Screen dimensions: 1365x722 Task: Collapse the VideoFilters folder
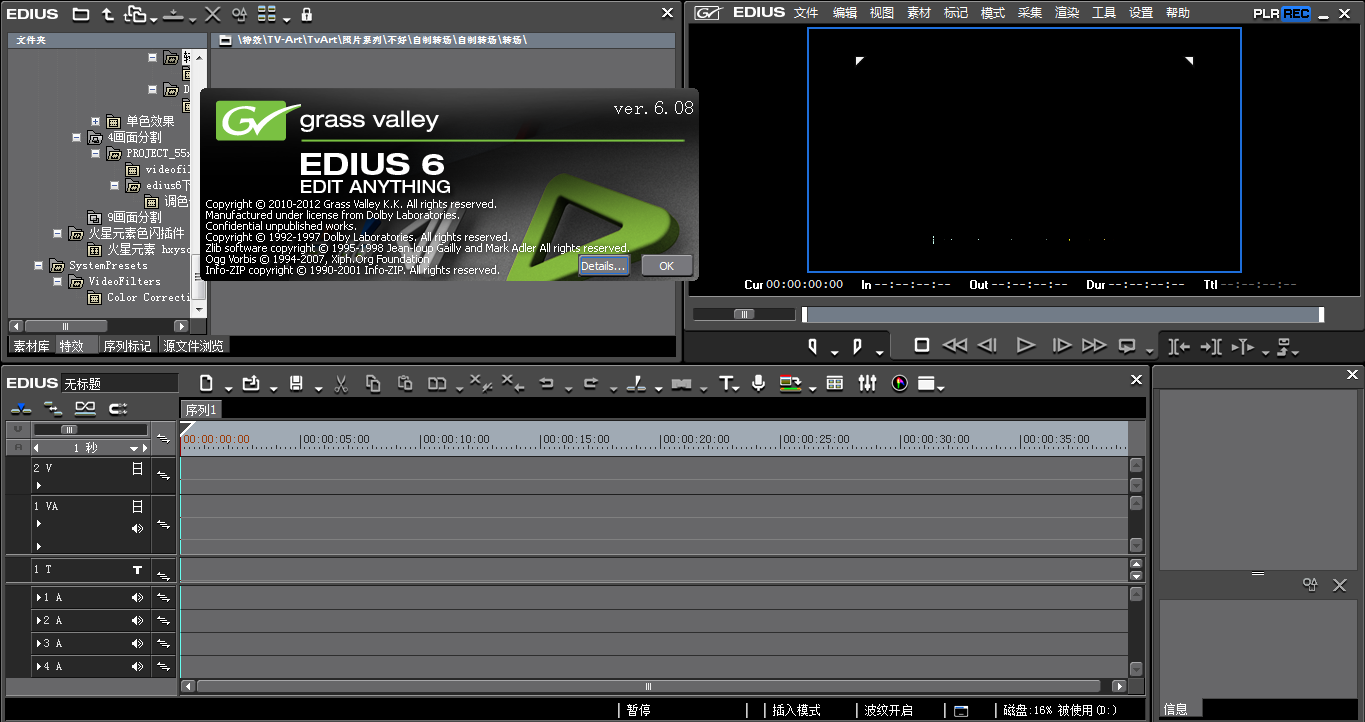pos(57,281)
